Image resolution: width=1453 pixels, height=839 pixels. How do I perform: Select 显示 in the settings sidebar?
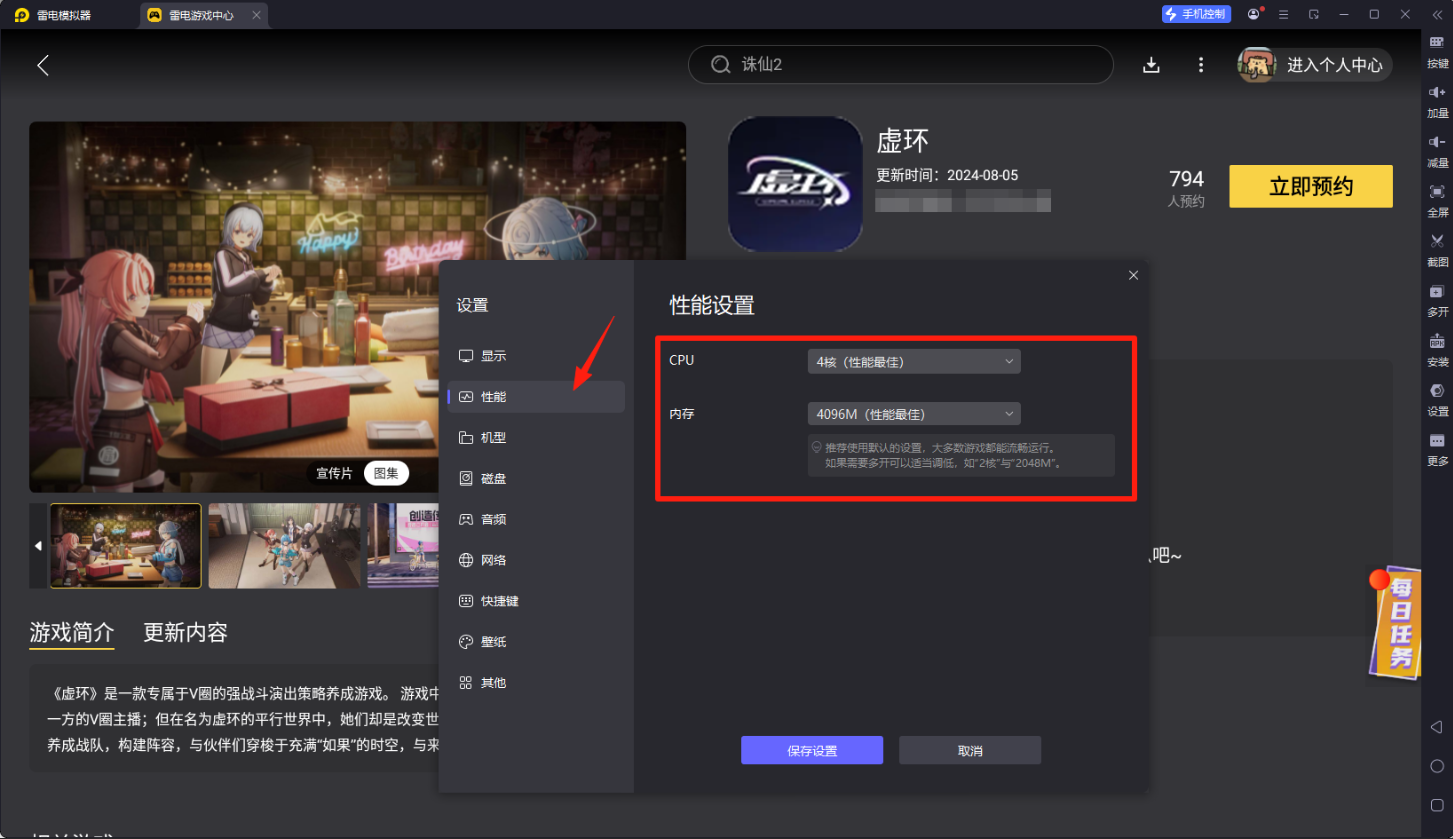[x=536, y=356]
